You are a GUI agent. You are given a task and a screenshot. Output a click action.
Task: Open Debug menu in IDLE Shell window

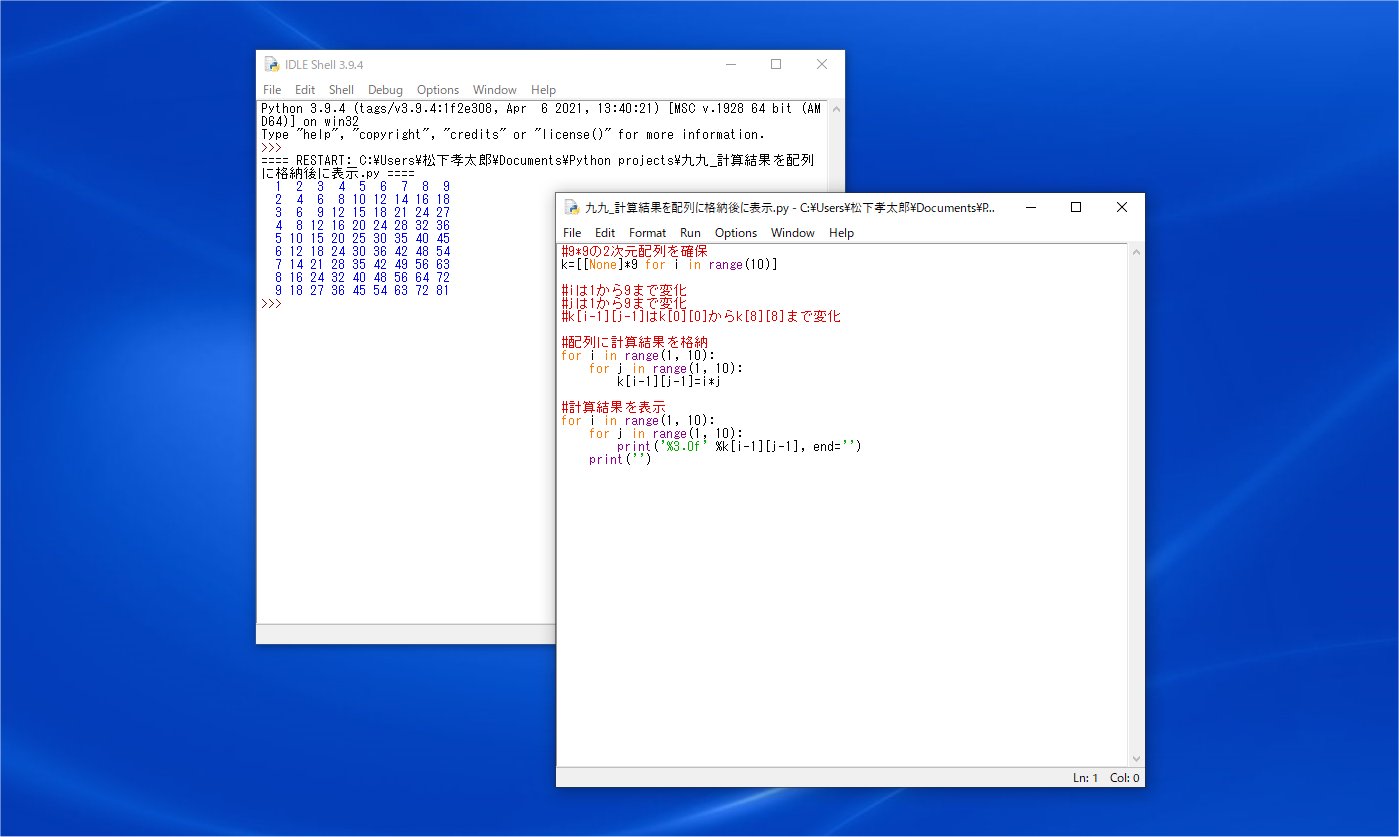[385, 90]
